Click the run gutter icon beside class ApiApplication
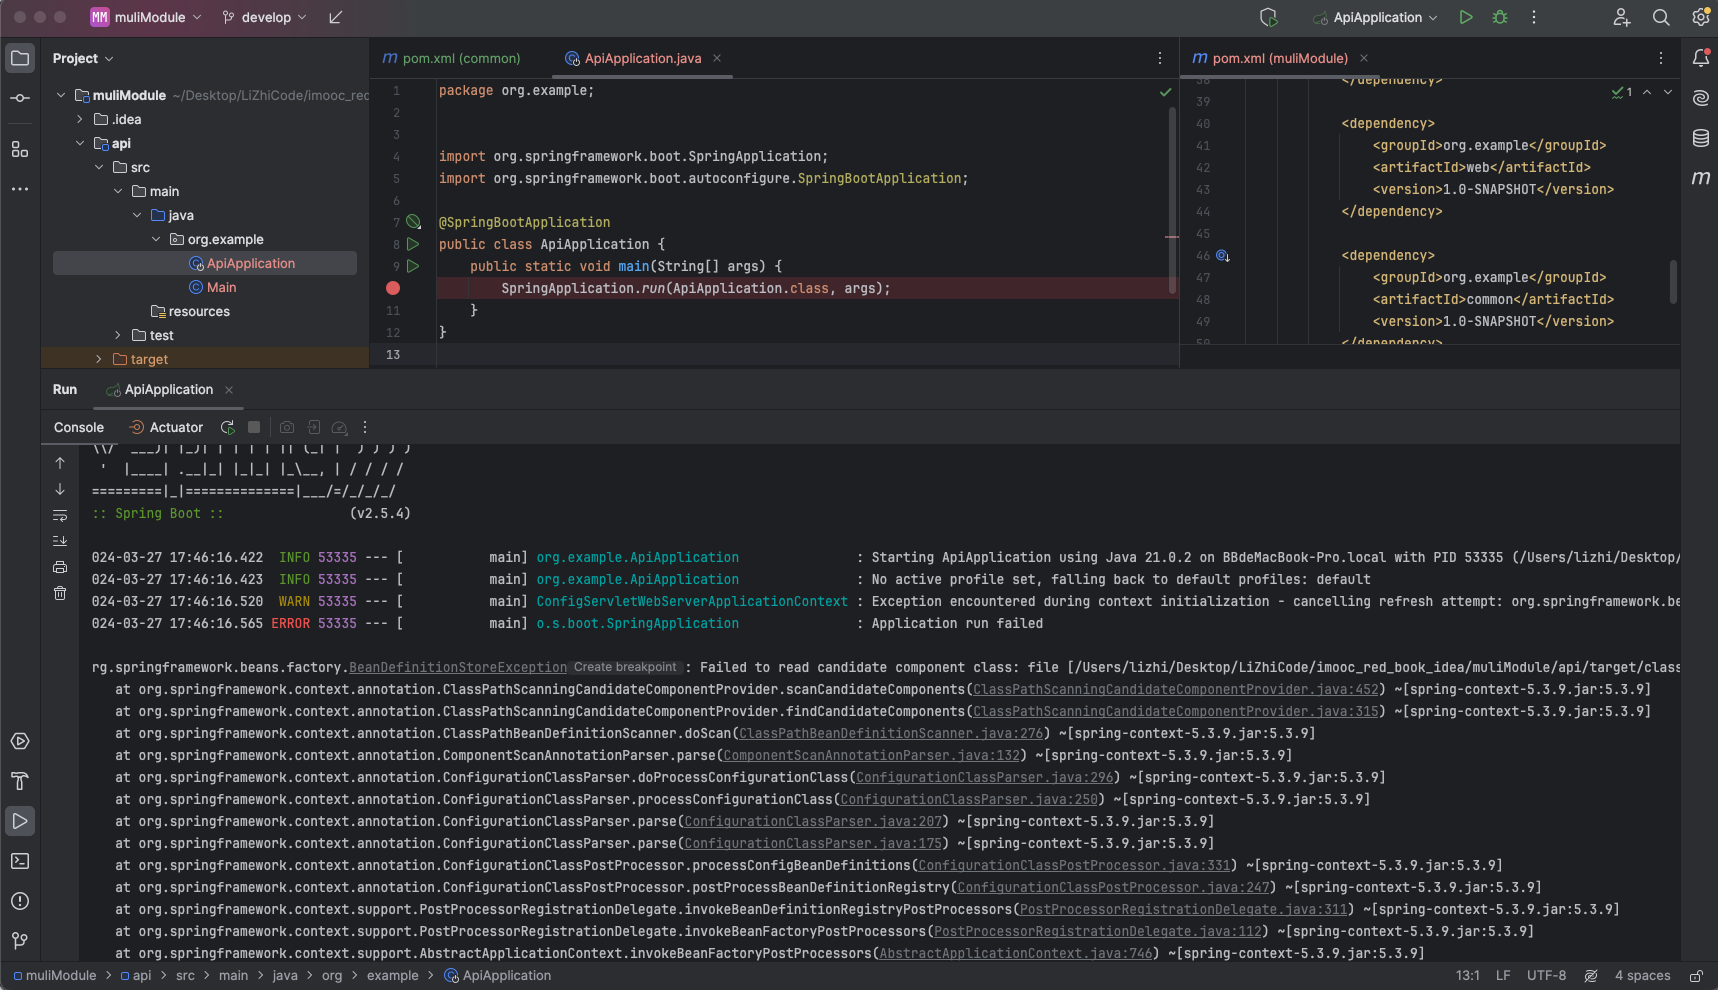The image size is (1718, 990). (413, 244)
